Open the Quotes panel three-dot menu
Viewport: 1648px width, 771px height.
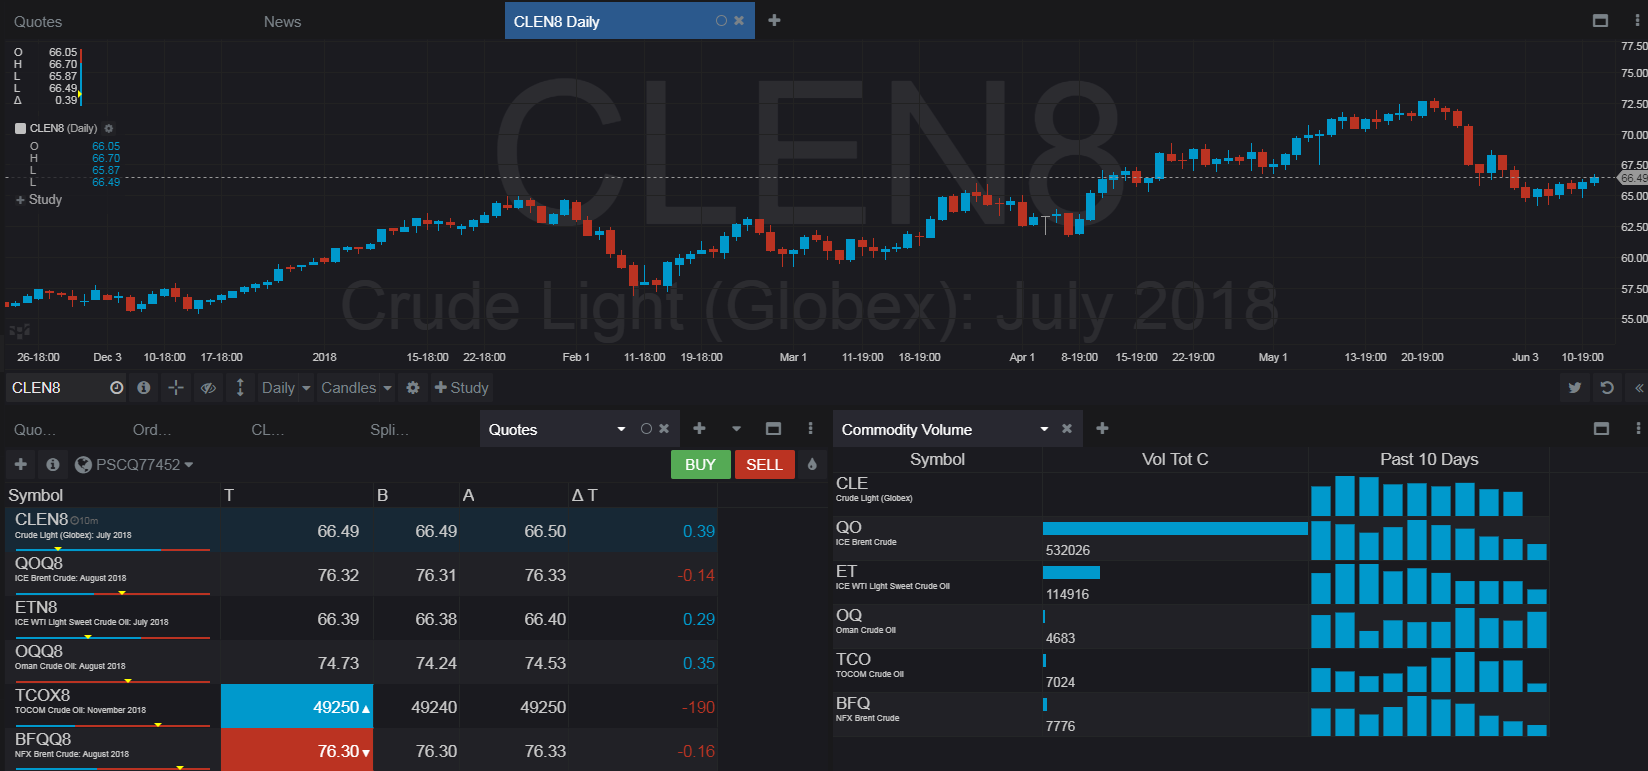click(810, 428)
